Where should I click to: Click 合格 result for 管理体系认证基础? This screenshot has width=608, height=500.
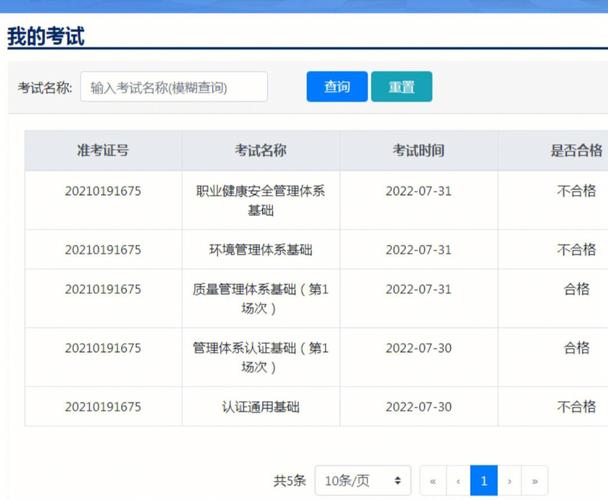click(577, 348)
